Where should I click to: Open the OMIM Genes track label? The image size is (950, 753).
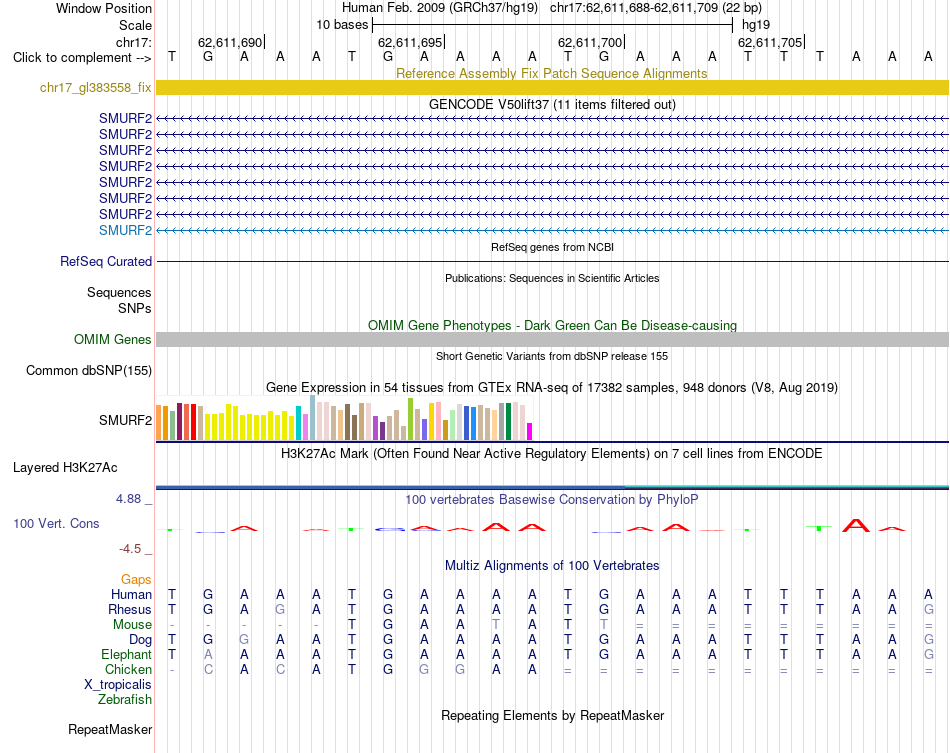(113, 339)
